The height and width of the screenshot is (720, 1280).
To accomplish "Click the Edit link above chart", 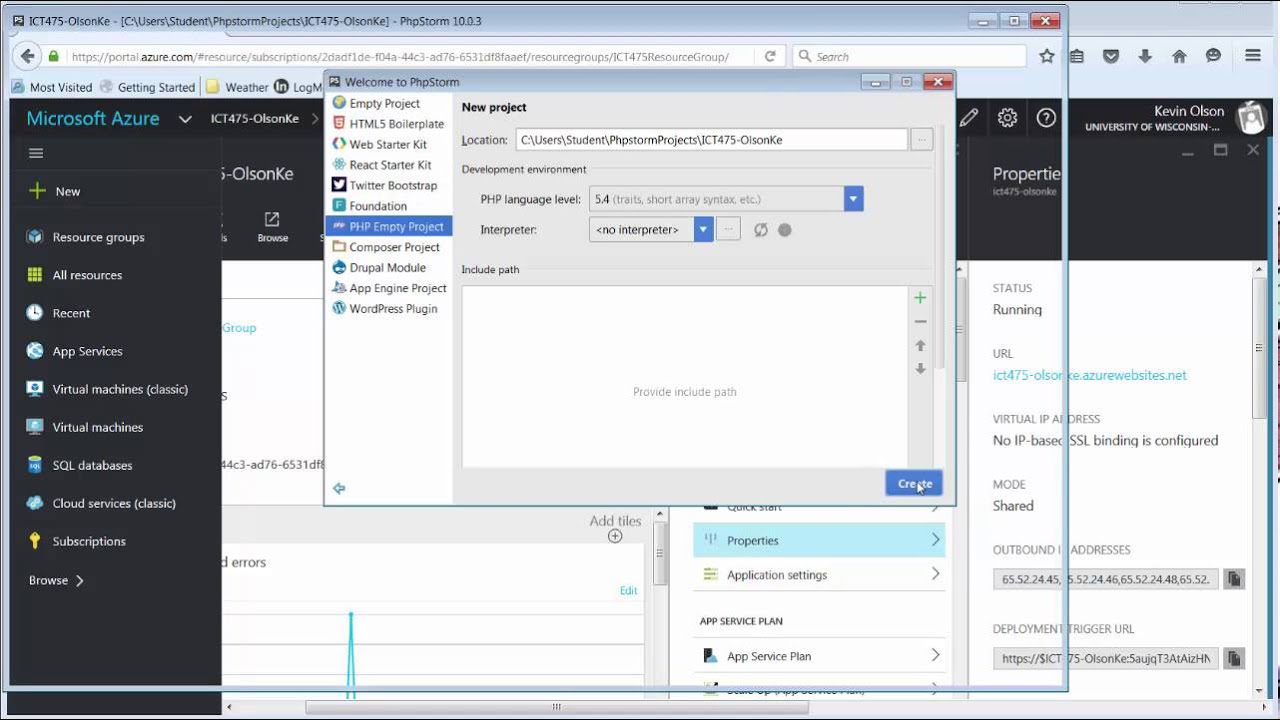I will (x=628, y=590).
